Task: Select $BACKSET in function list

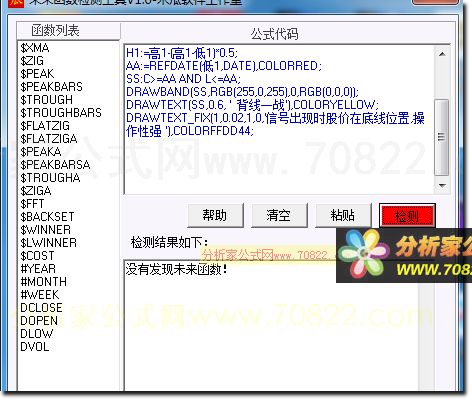Action: coord(47,217)
